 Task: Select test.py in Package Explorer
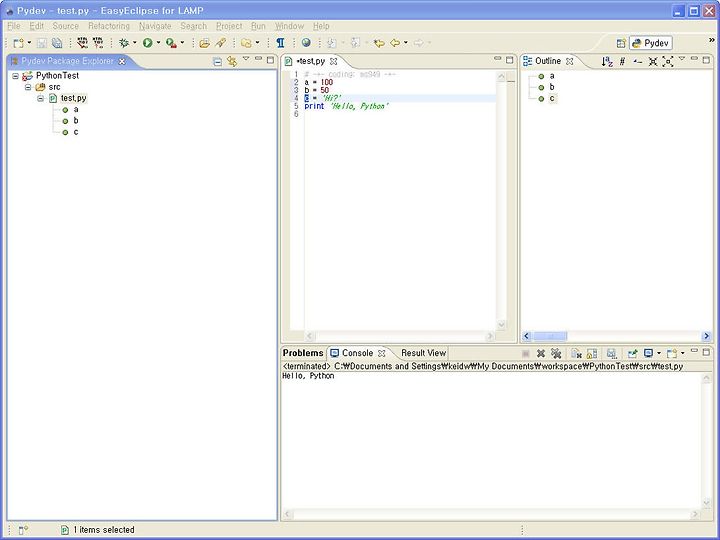click(x=73, y=98)
